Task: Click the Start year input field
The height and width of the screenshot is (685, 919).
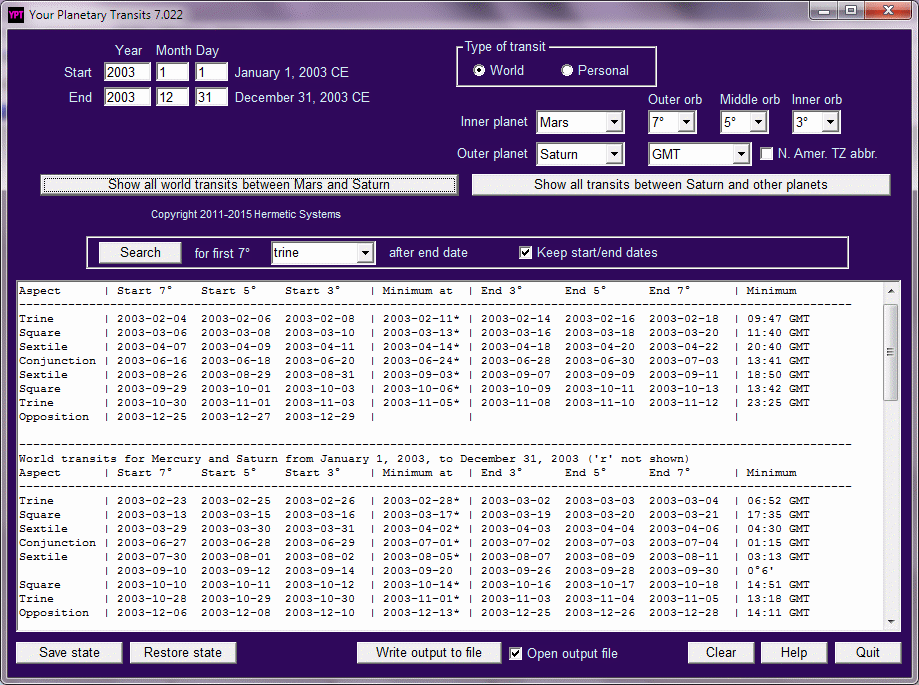Action: (127, 72)
